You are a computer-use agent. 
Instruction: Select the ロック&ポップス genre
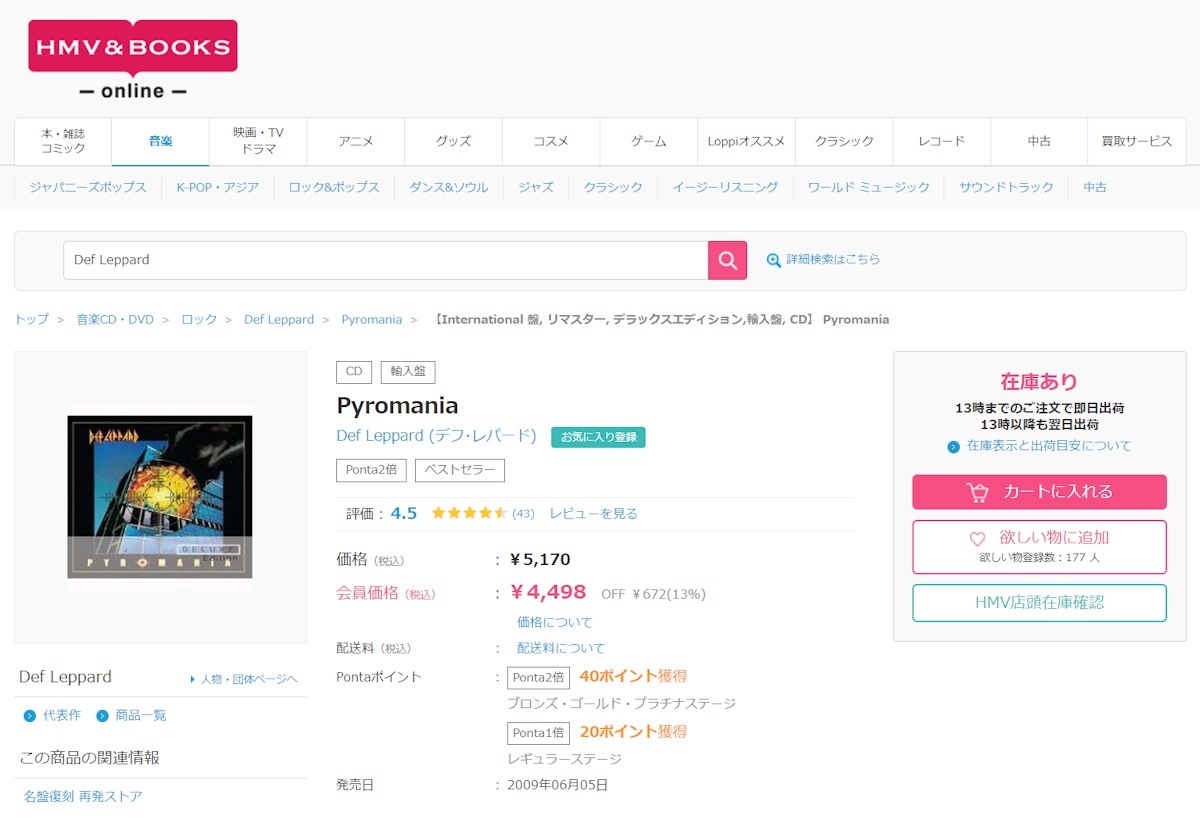click(334, 187)
